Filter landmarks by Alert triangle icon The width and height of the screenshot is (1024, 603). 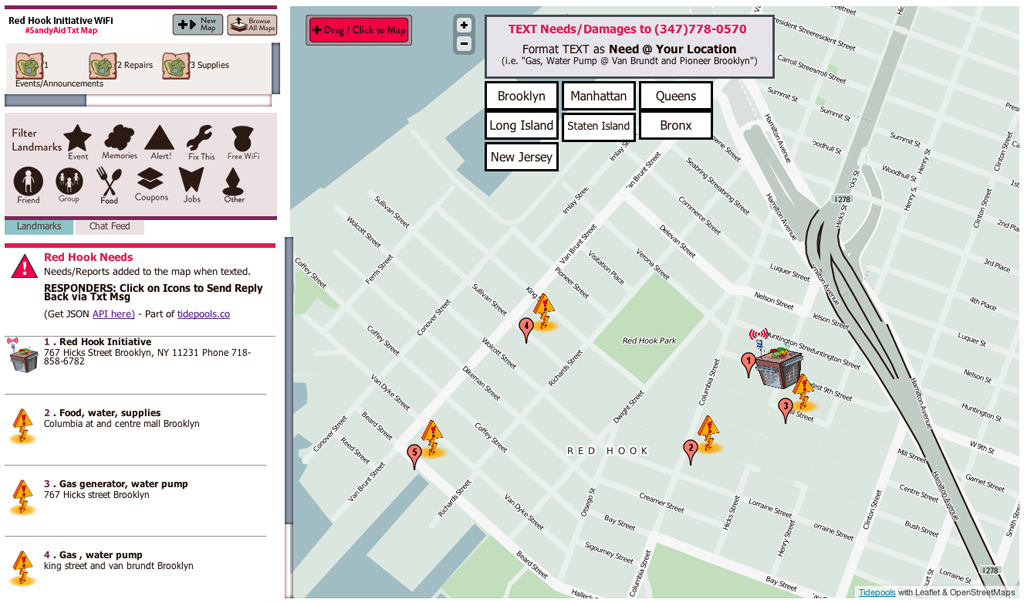point(160,142)
